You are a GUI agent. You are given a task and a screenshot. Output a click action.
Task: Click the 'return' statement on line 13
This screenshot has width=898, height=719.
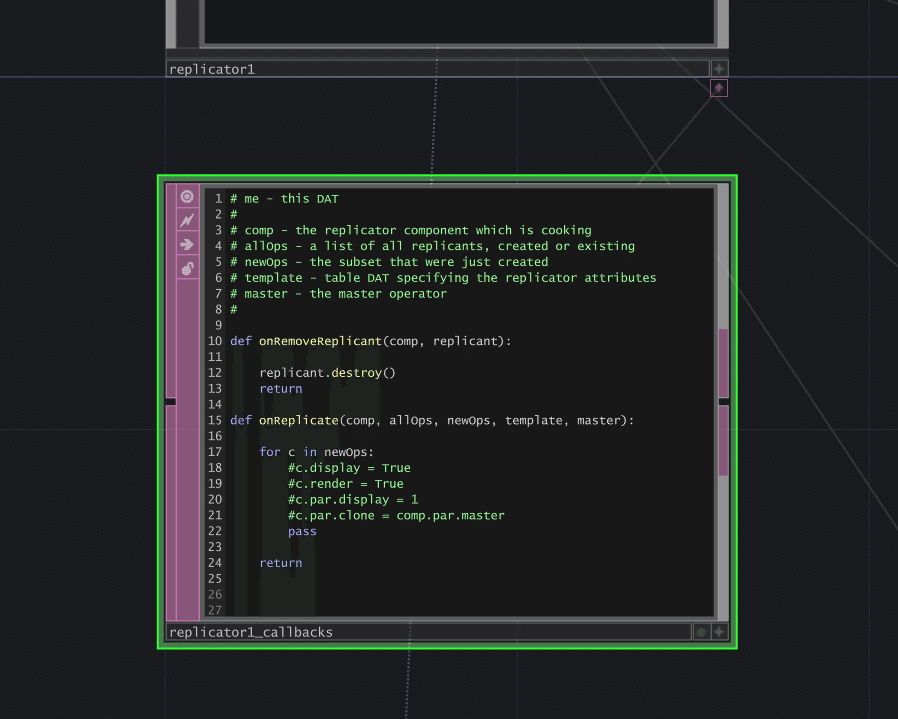tap(281, 389)
